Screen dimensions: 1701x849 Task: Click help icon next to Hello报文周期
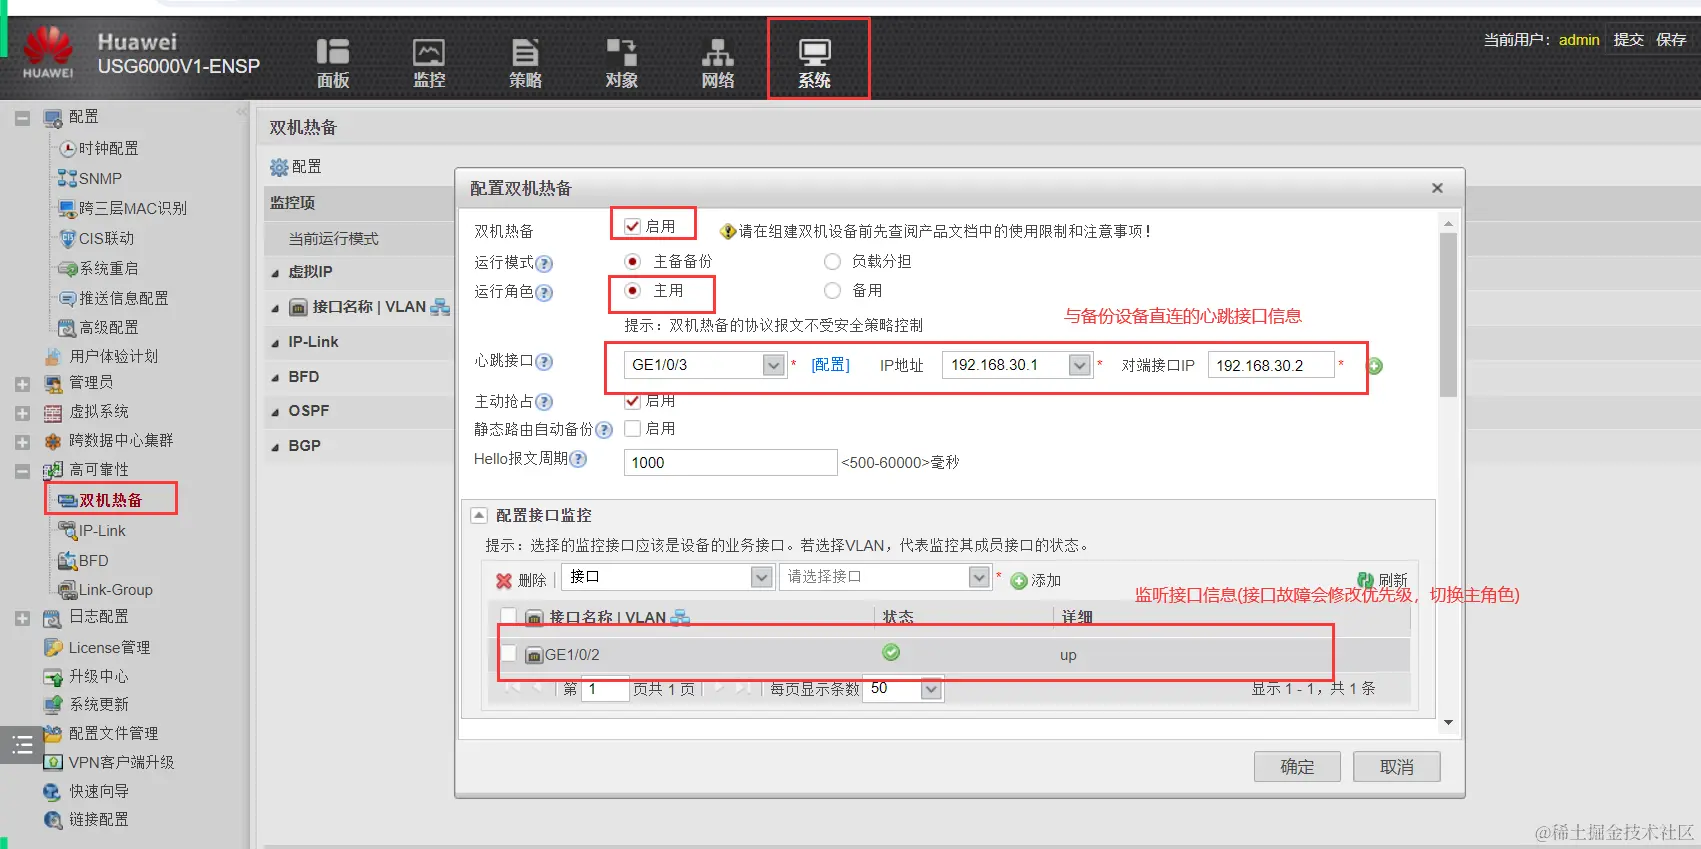click(x=578, y=459)
